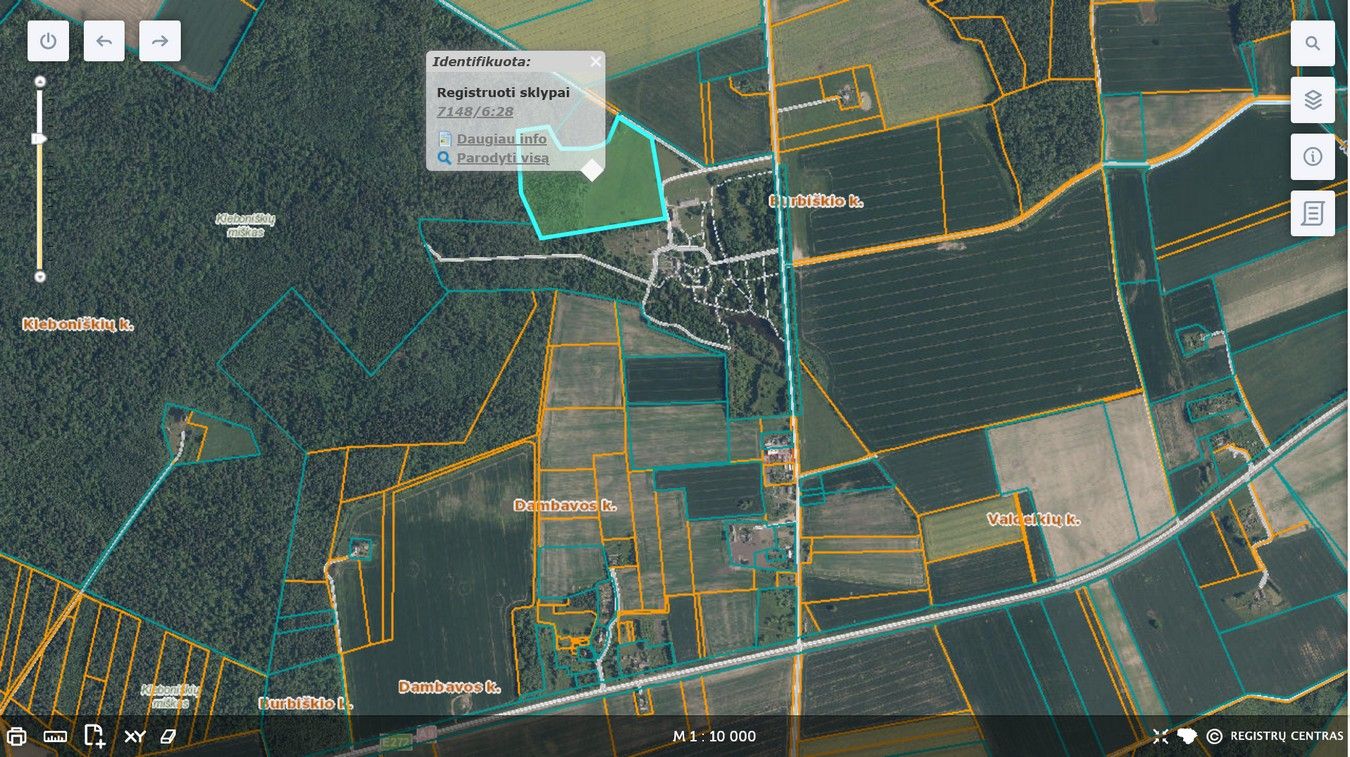Open parcel link 7148/6:28
Image resolution: width=1350 pixels, height=757 pixels.
point(475,112)
